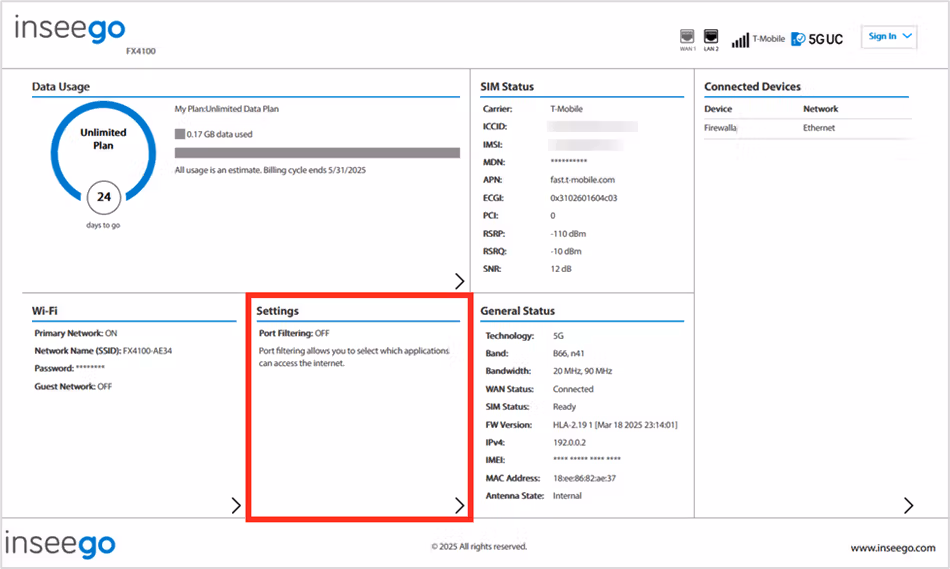Viewport: 950px width, 569px height.
Task: Click the 24 days to go badge
Action: [x=104, y=197]
